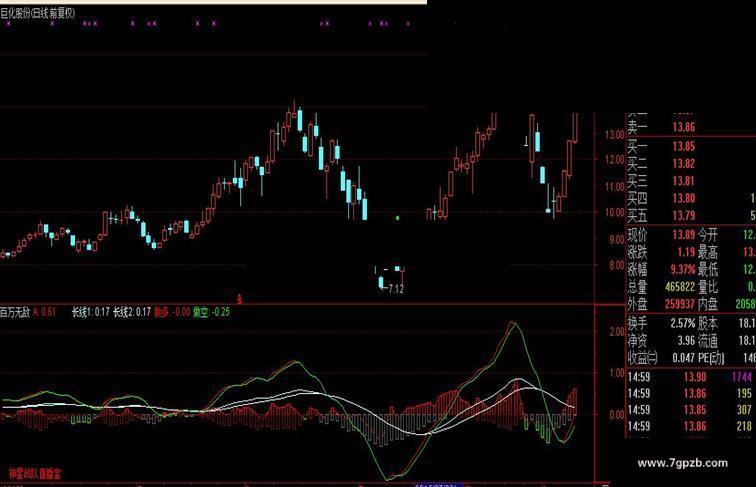This screenshot has width=756, height=487.
Task: Select the 买一 bid row at 13.85
Action: pos(691,146)
